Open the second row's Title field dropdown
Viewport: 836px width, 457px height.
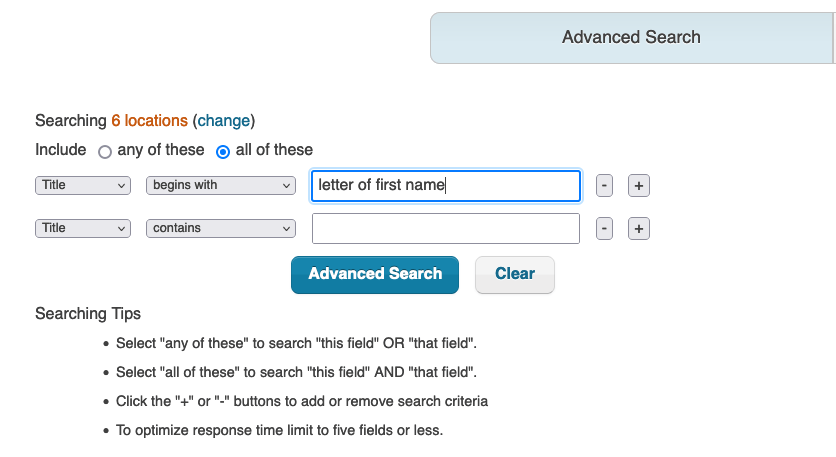point(83,229)
